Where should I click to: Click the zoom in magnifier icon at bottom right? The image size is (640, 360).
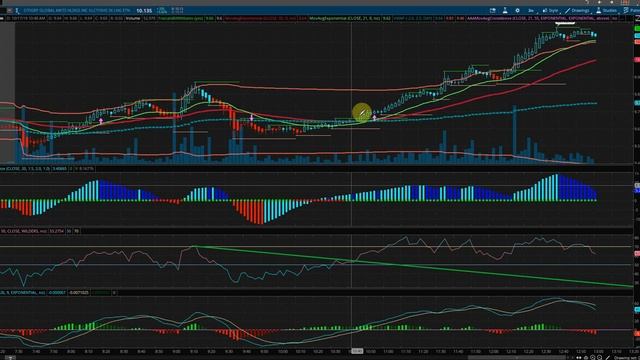592,358
